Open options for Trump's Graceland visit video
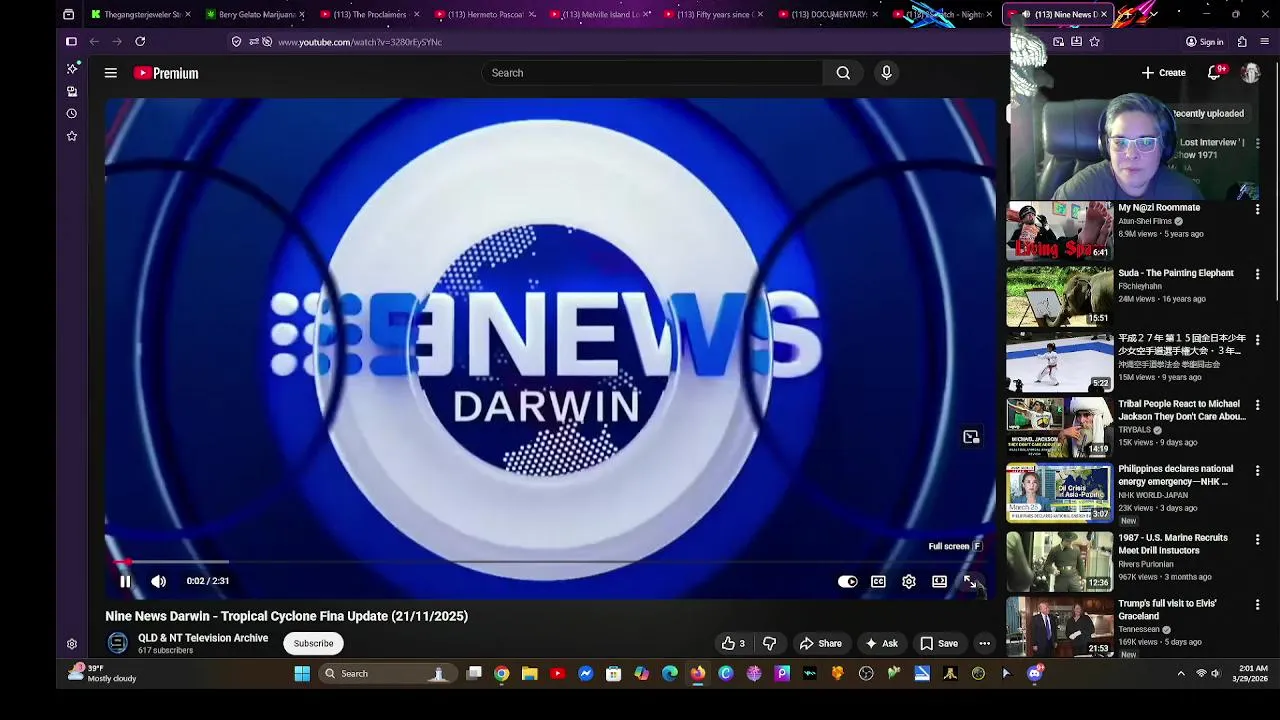 pos(1257,606)
